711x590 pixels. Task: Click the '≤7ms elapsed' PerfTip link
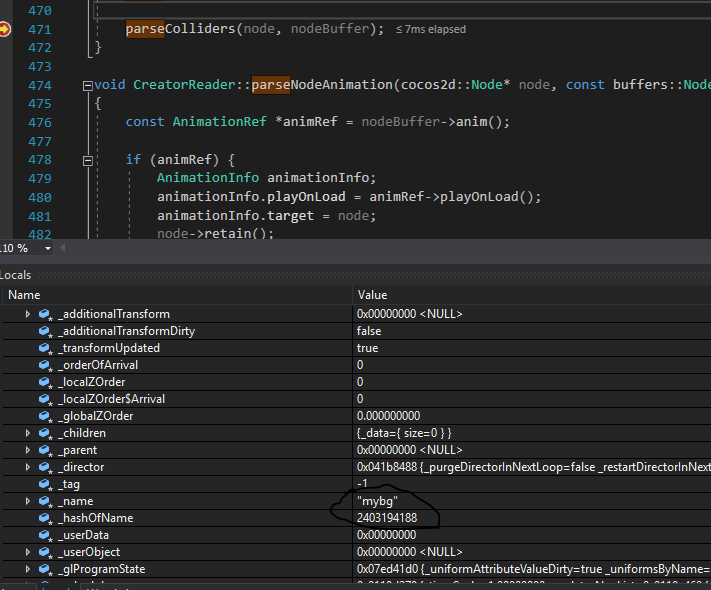431,30
